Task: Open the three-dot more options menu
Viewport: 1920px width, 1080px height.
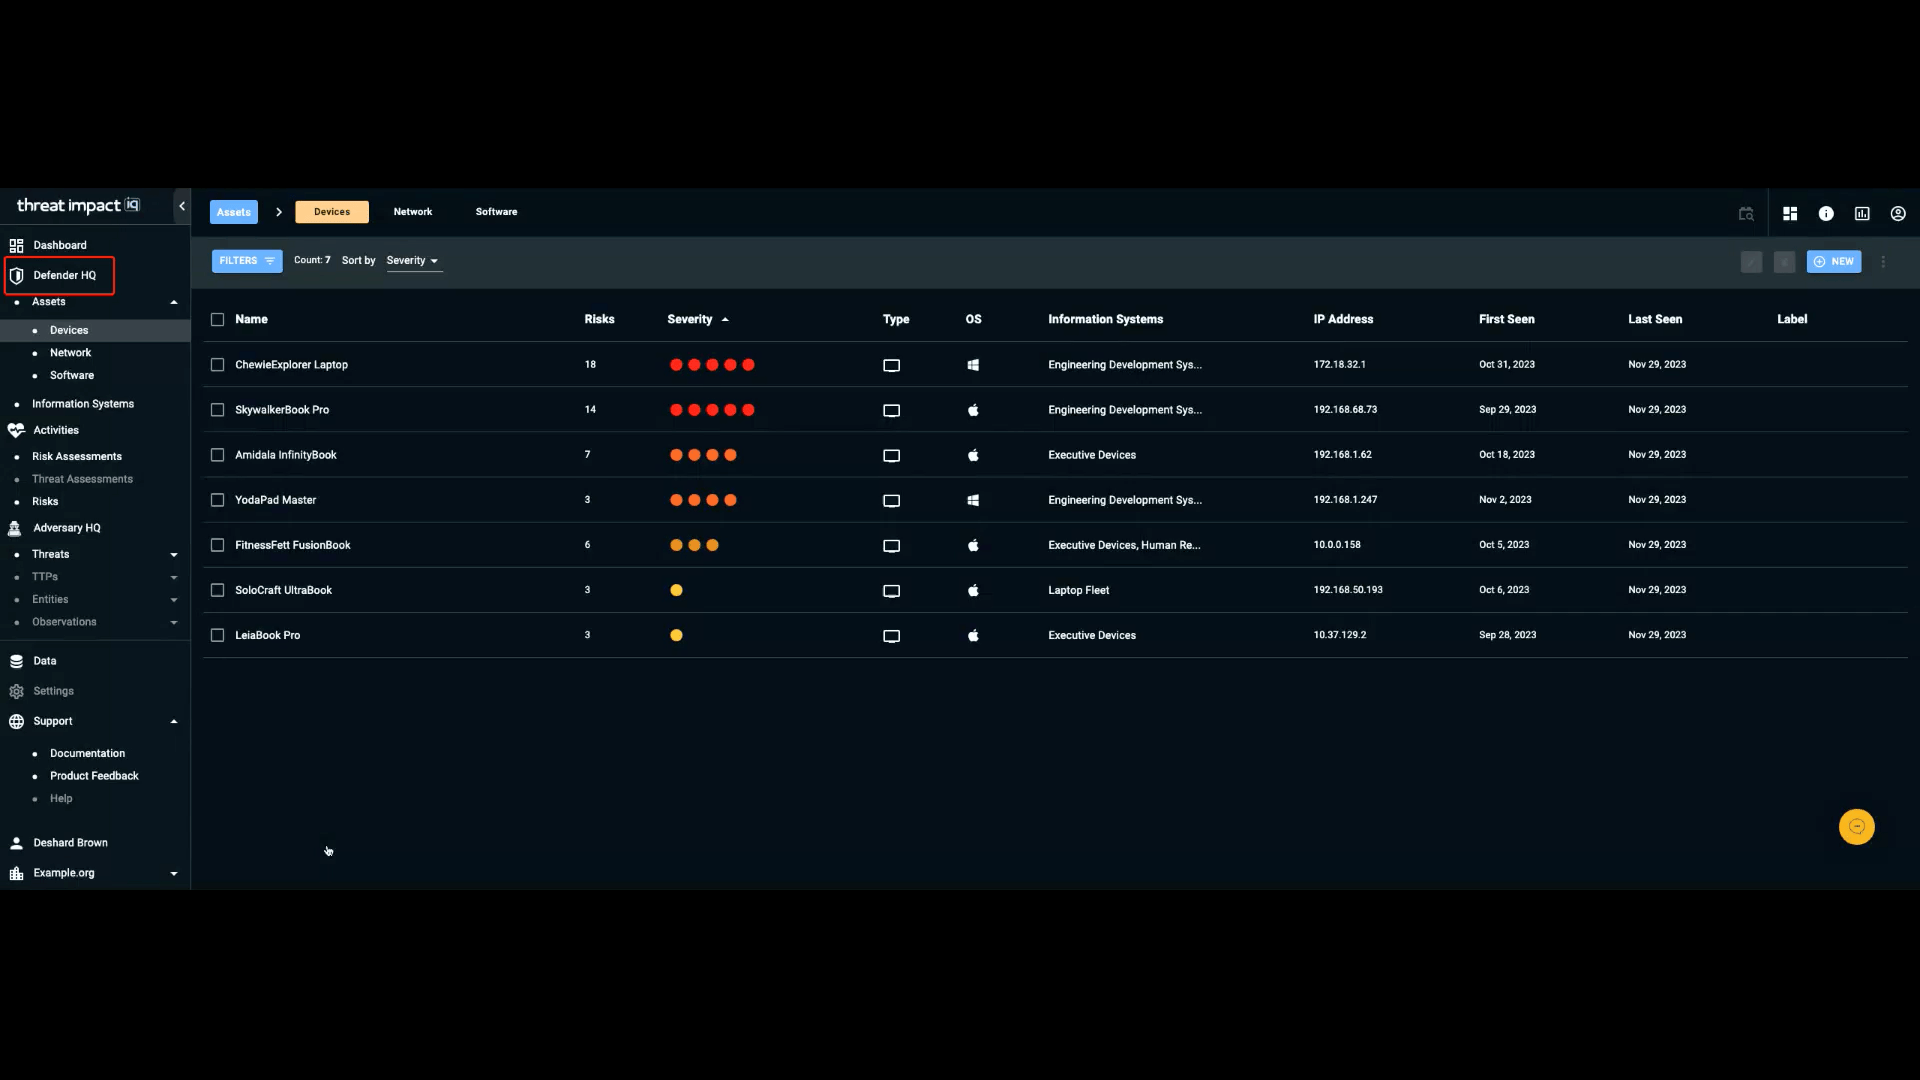Action: point(1883,262)
